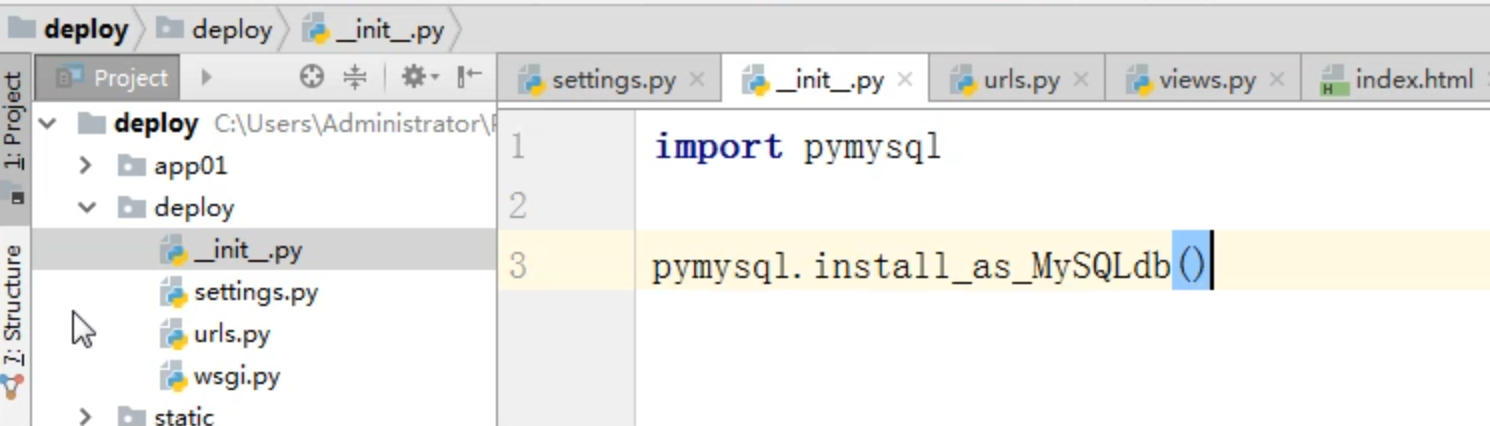Collapse the inner deploy folder

86,208
